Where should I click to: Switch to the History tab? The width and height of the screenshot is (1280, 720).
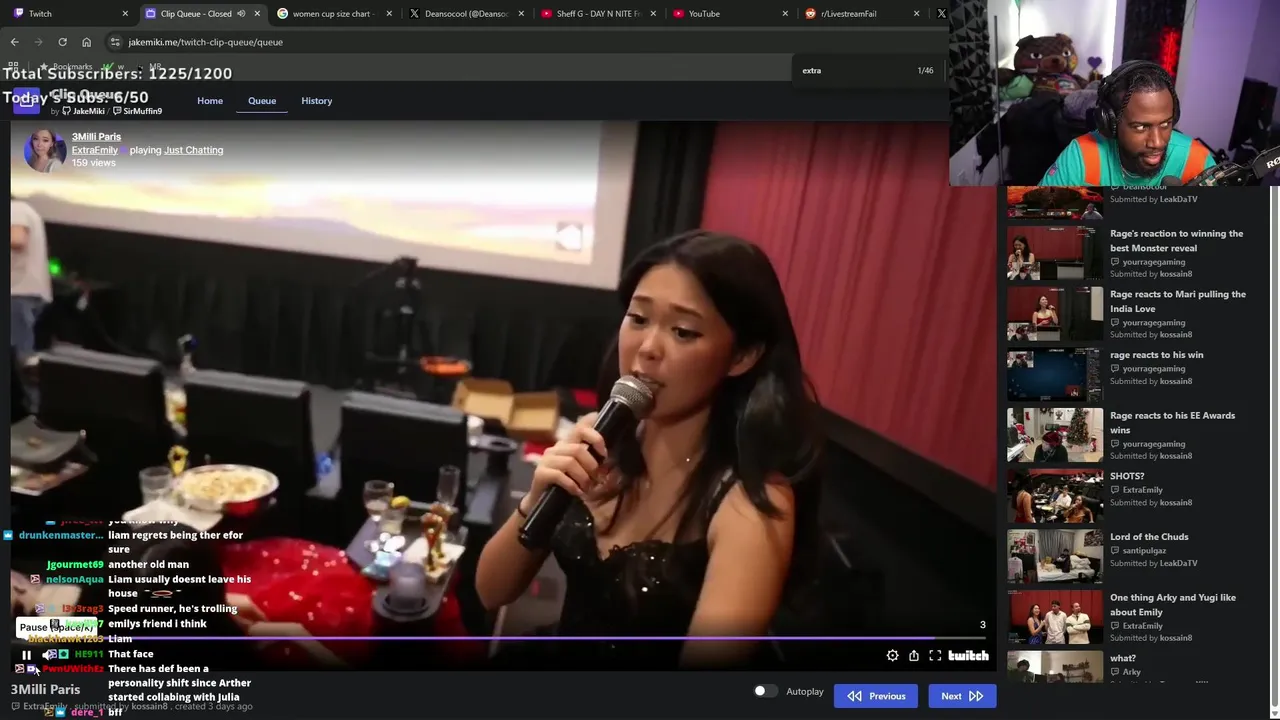coord(317,101)
